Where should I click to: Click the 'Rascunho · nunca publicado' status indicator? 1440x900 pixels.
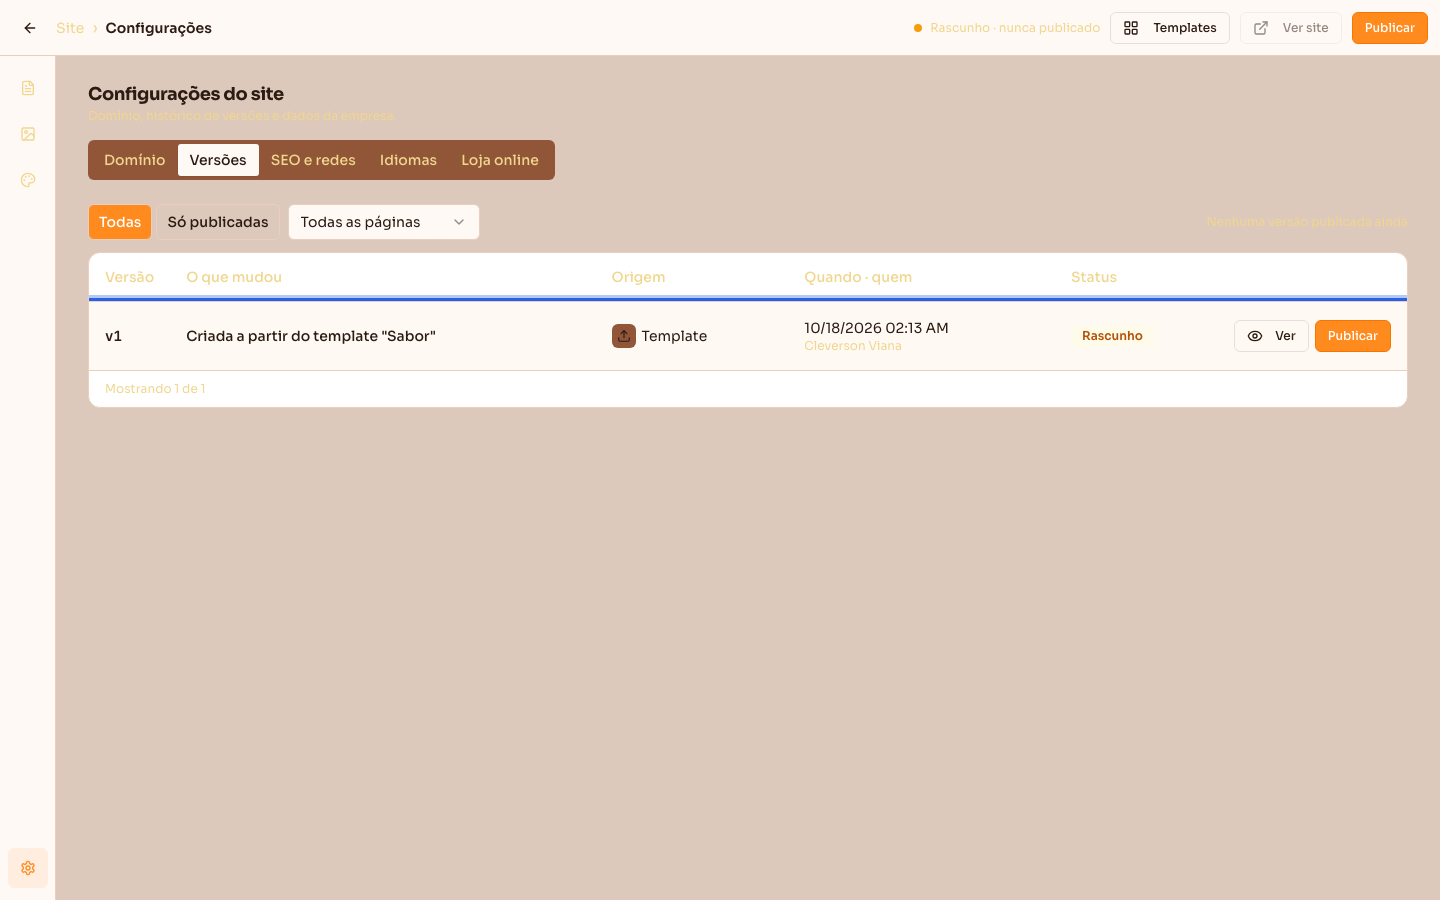pyautogui.click(x=1007, y=28)
